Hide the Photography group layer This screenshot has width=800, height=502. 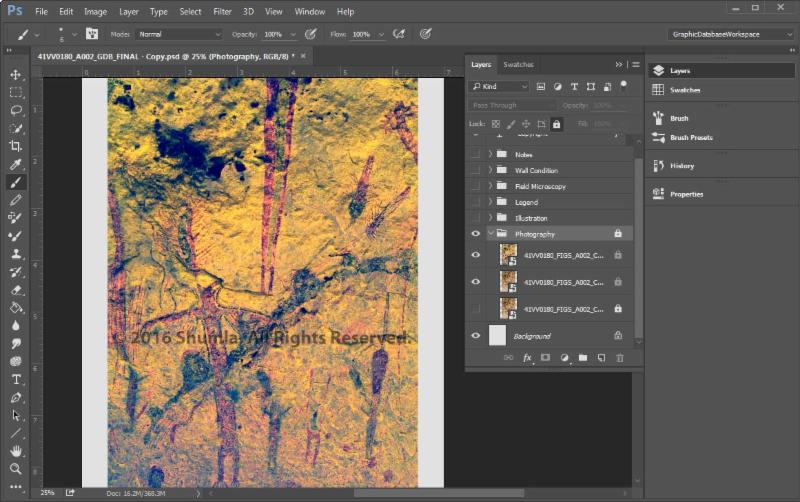[x=475, y=234]
